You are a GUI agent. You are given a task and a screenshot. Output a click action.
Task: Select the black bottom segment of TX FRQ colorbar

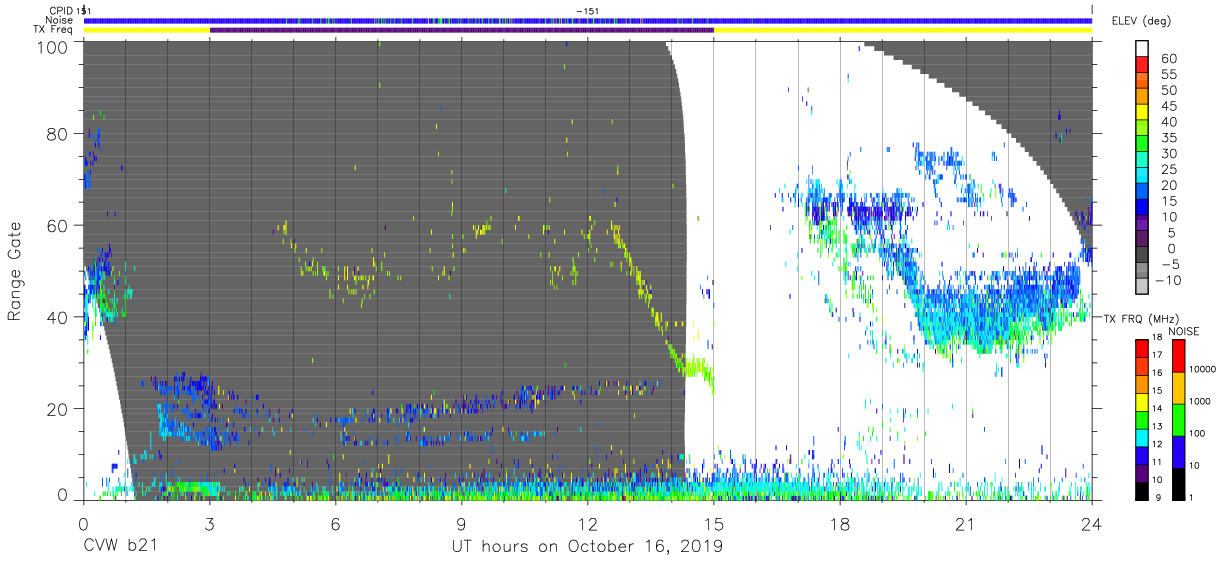click(x=1141, y=489)
